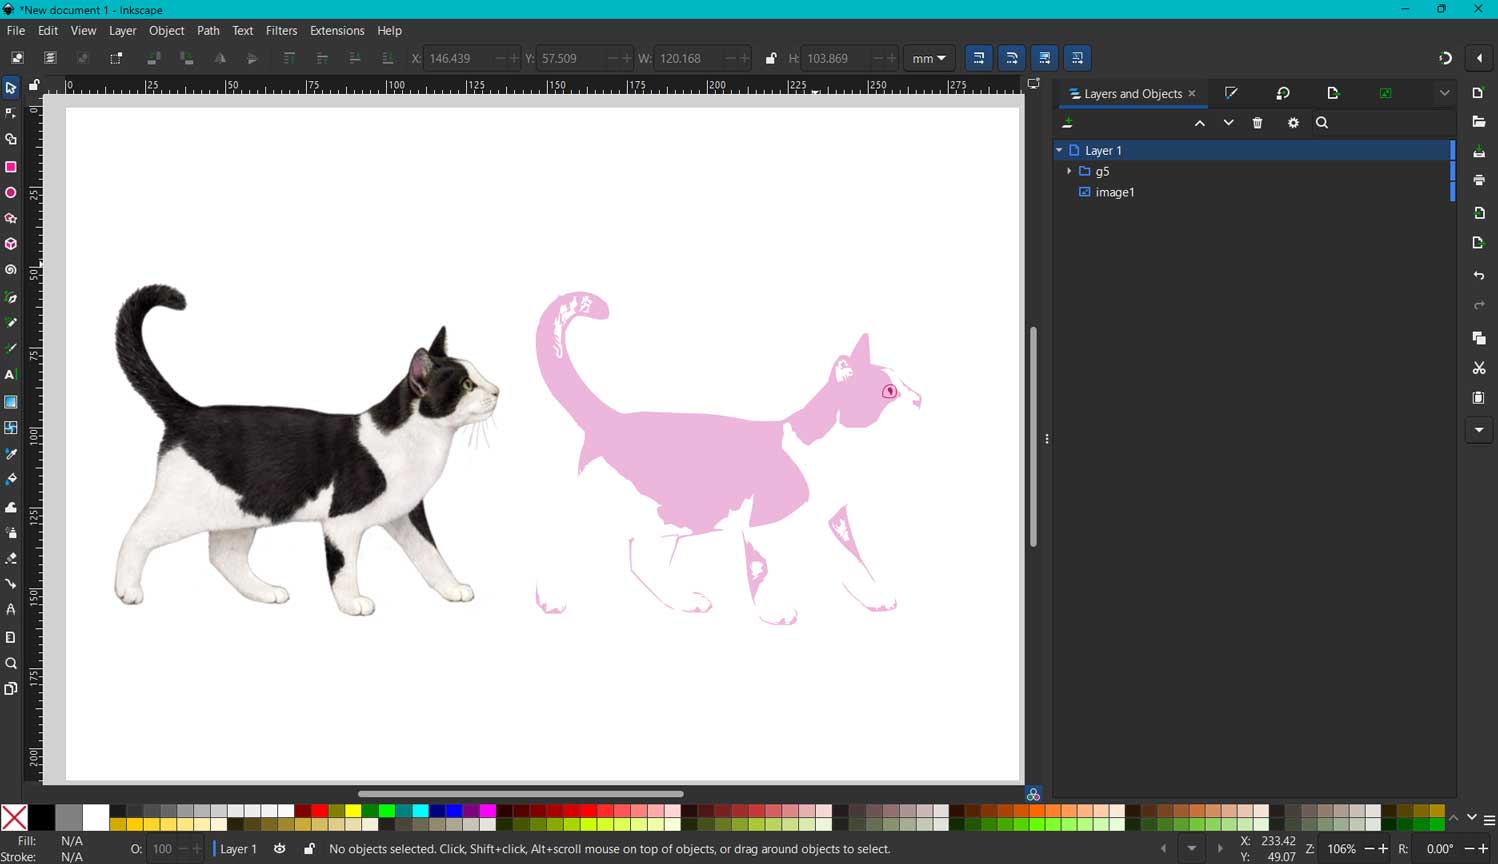Activate the Bezier pen tool
The image size is (1498, 864).
11,297
